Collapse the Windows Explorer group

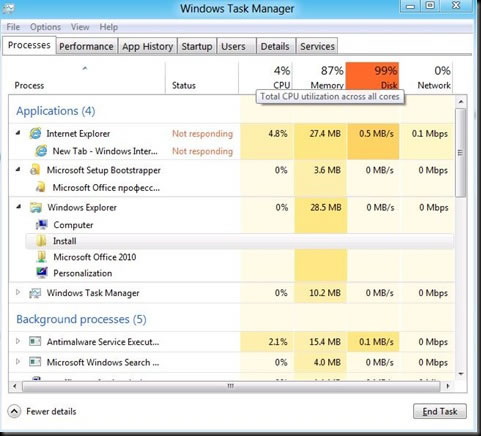(18, 207)
